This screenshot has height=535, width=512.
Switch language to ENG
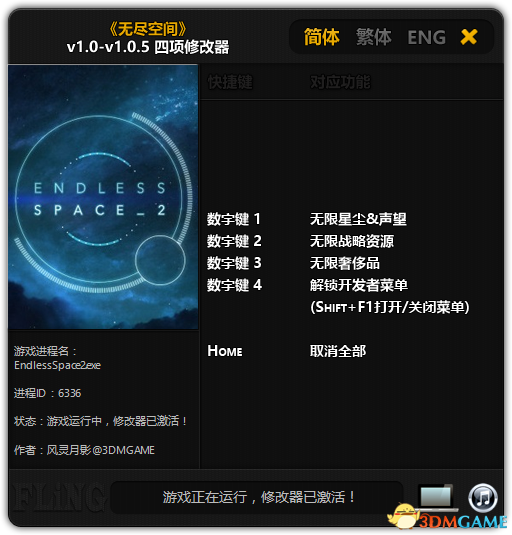click(427, 38)
